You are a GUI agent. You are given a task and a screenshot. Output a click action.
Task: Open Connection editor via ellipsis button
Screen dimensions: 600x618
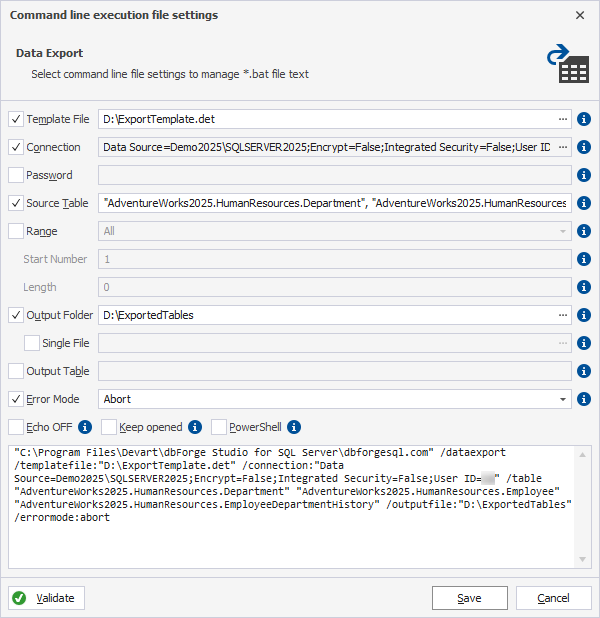pos(563,147)
